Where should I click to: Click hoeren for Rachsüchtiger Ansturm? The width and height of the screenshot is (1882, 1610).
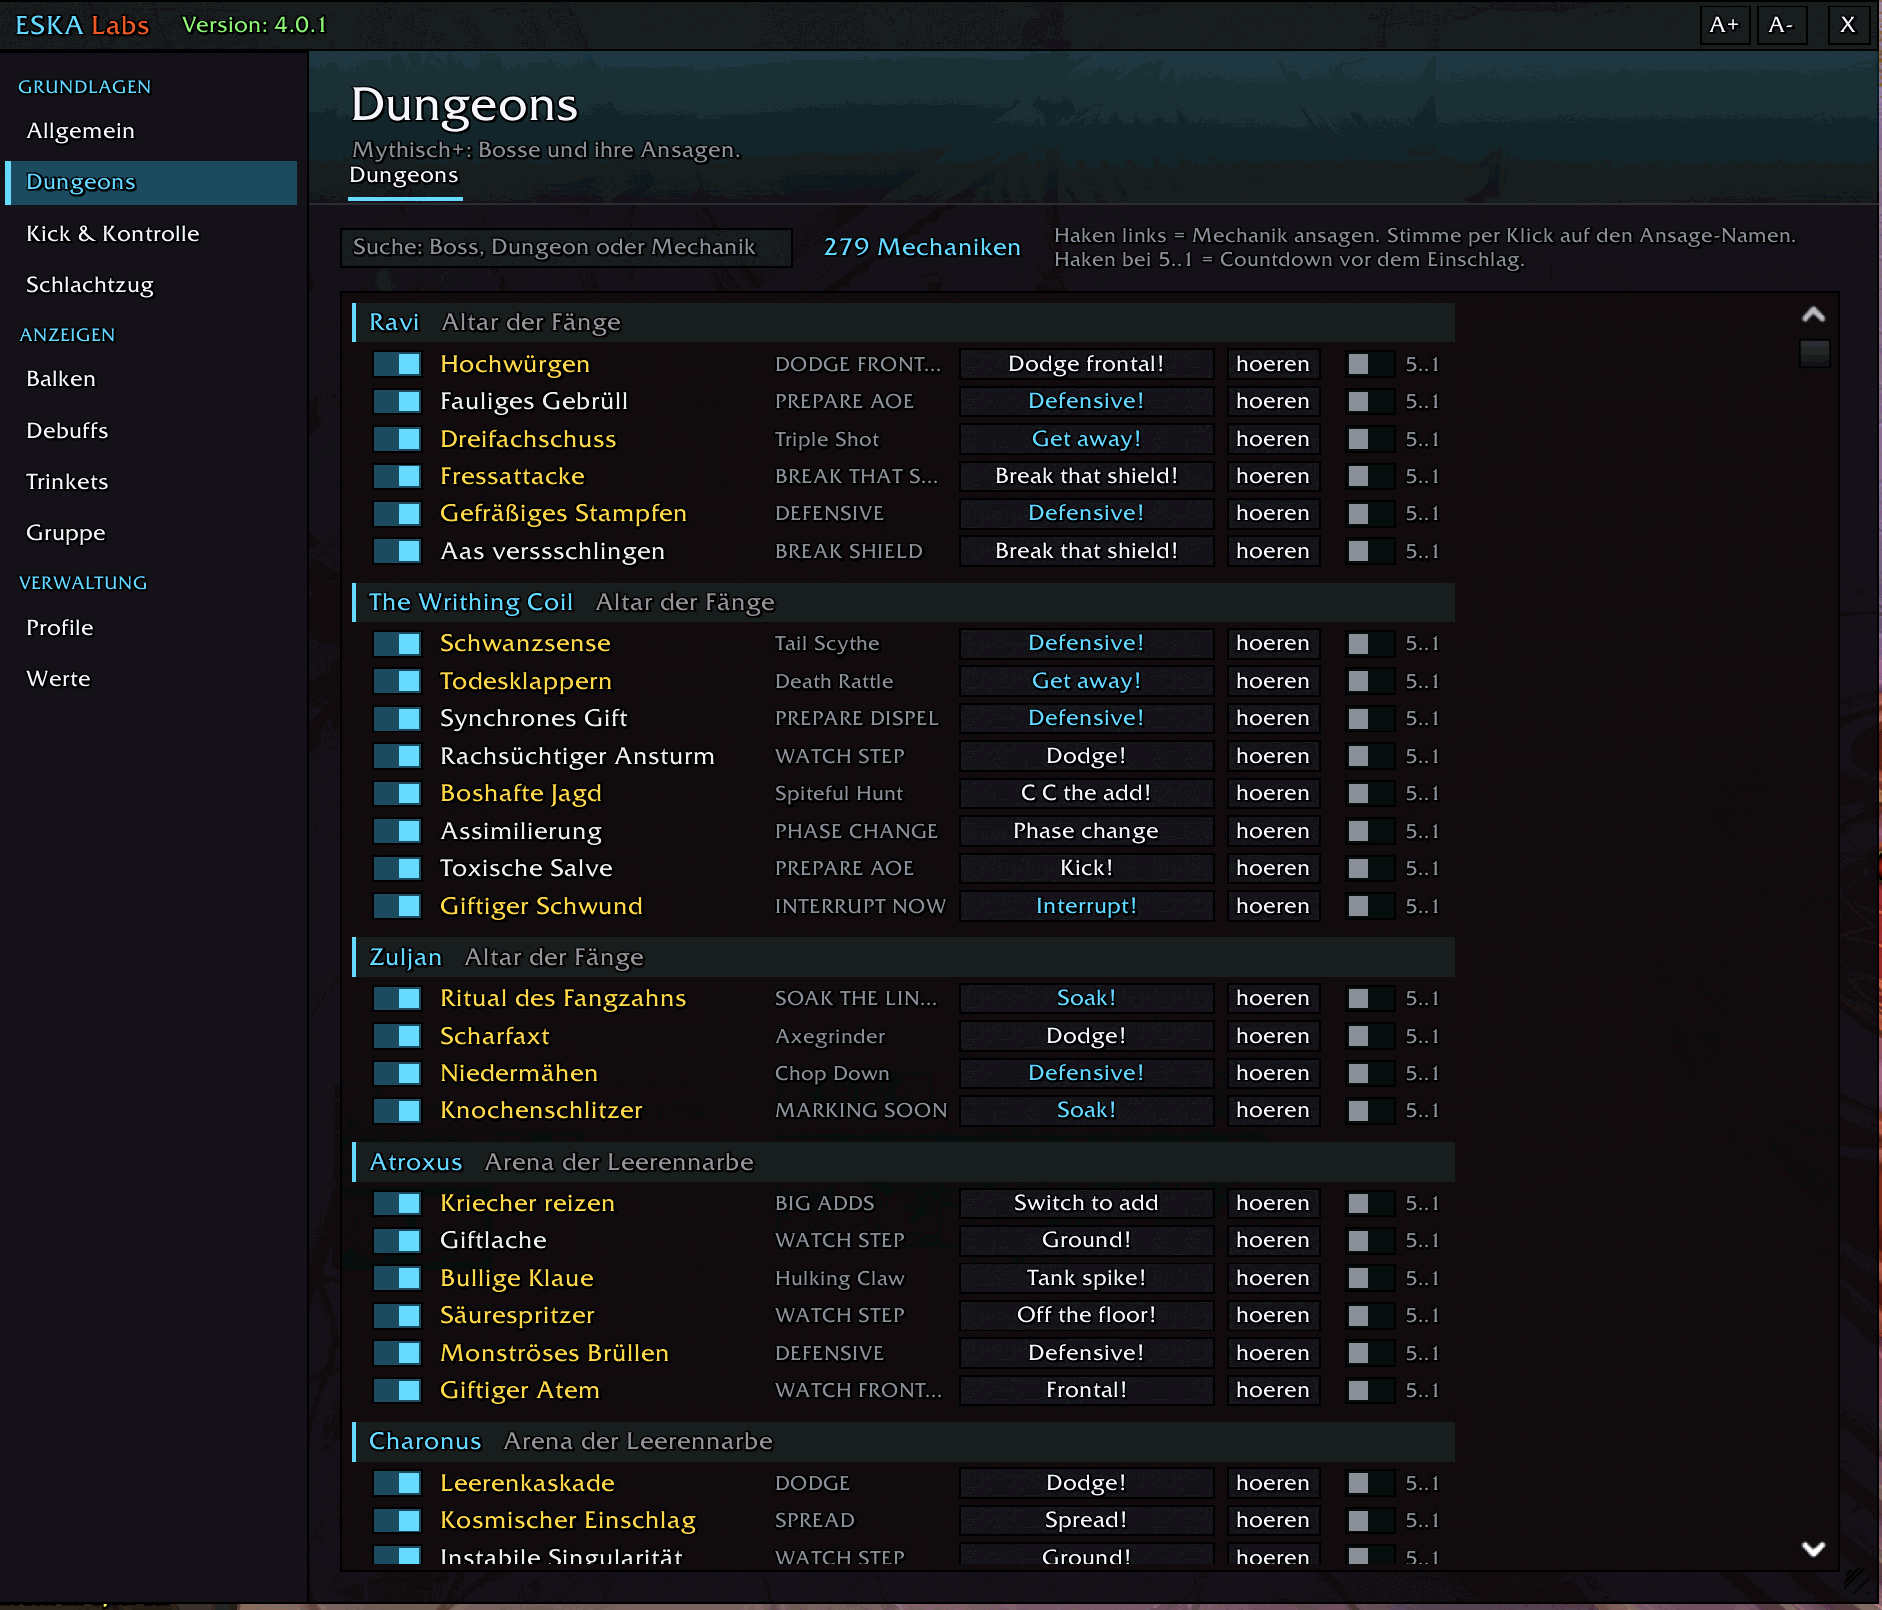click(x=1273, y=756)
